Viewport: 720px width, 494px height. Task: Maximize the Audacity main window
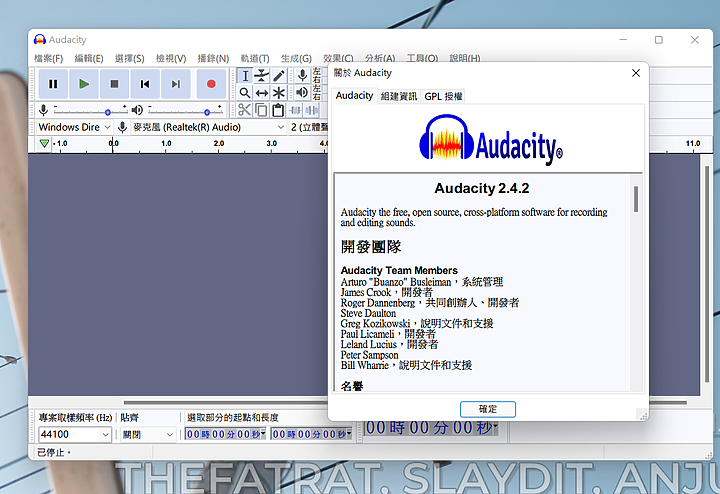click(658, 40)
